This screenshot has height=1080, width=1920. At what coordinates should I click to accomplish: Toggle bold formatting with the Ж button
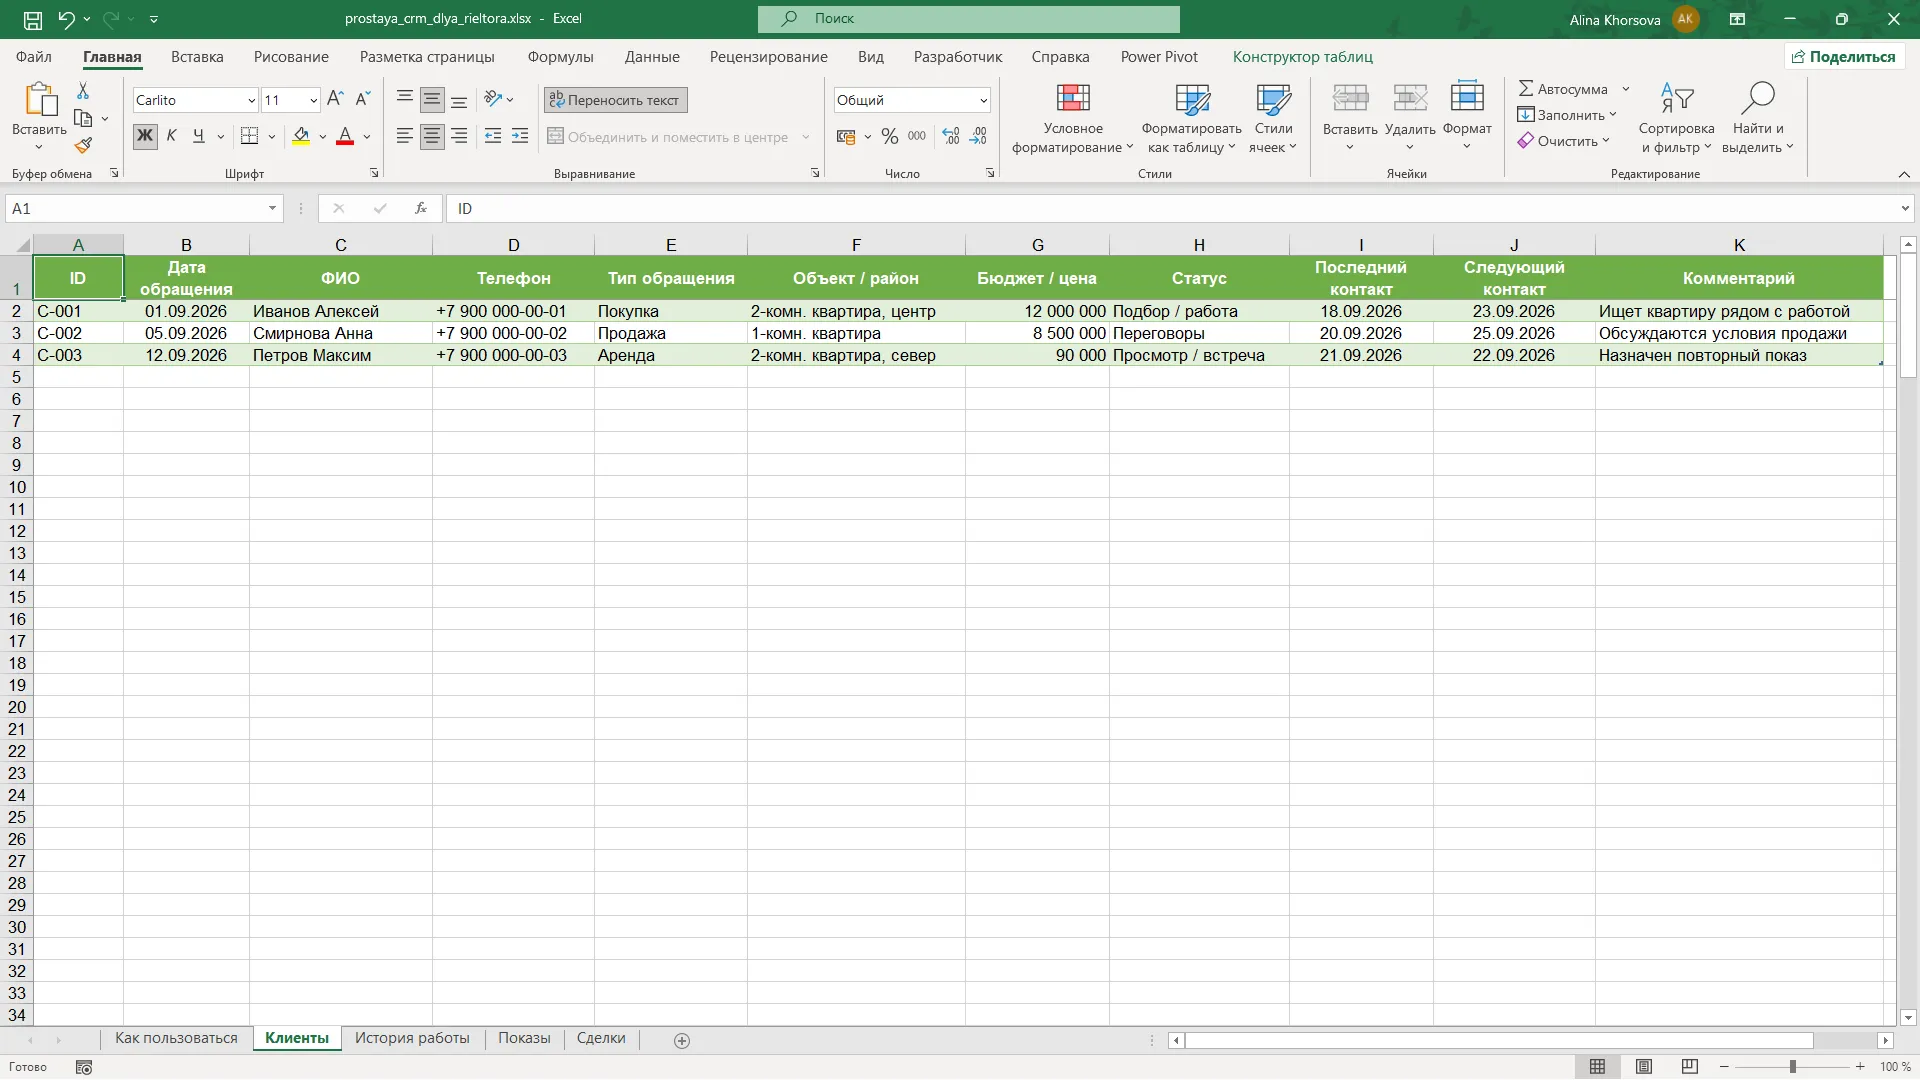145,137
